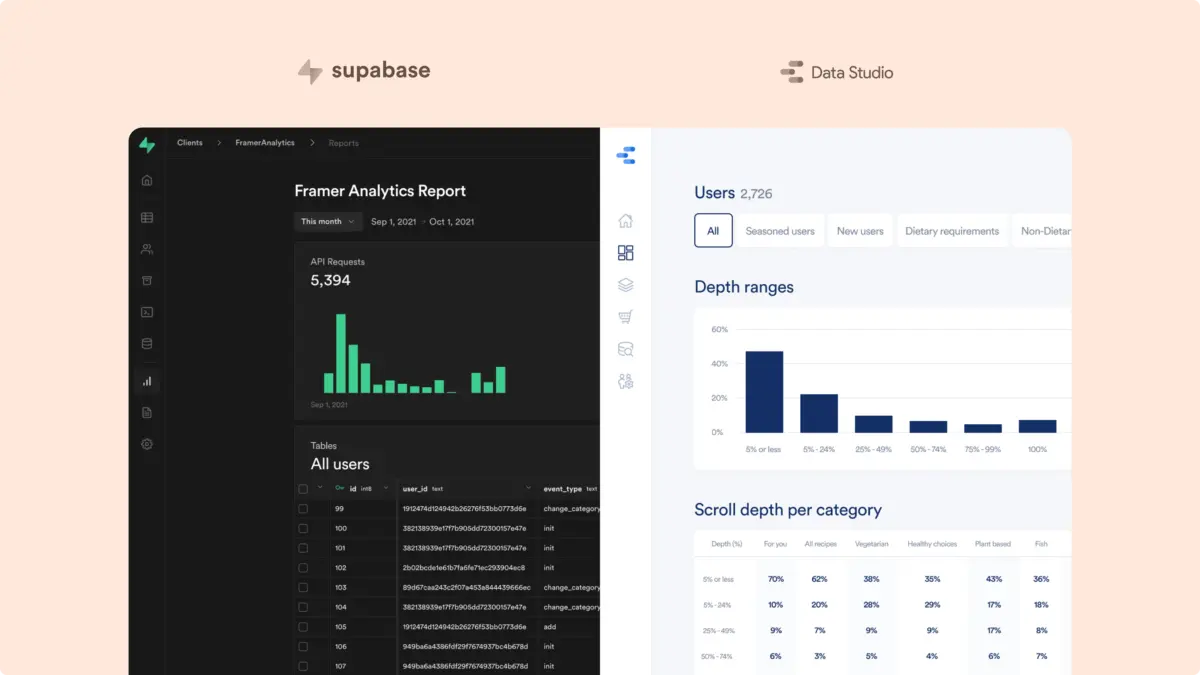Click the Sep 1, 2021 start date
Viewport: 1200px width, 675px height.
click(x=393, y=222)
